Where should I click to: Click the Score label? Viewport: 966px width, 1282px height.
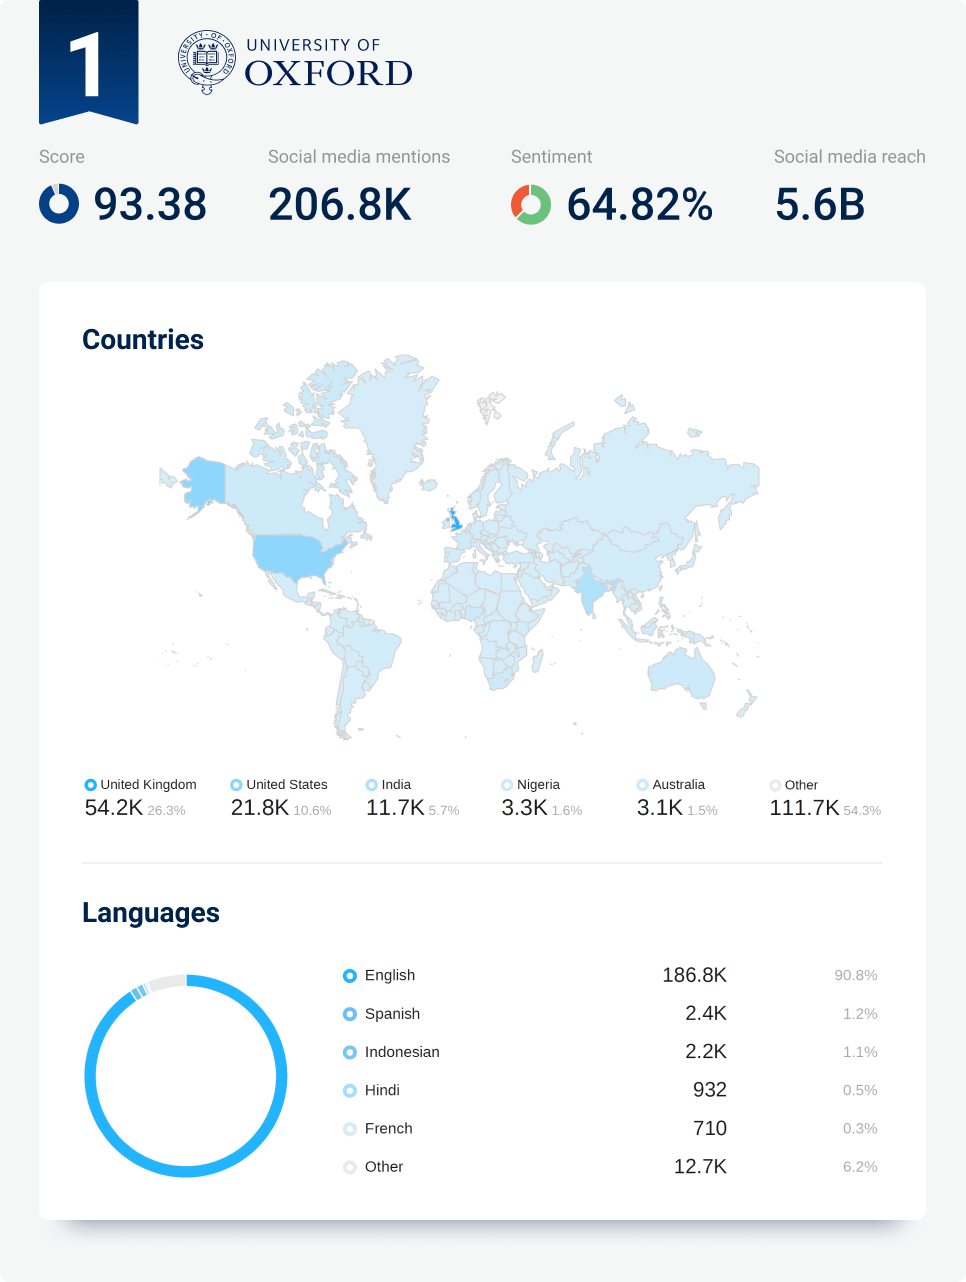pos(62,157)
